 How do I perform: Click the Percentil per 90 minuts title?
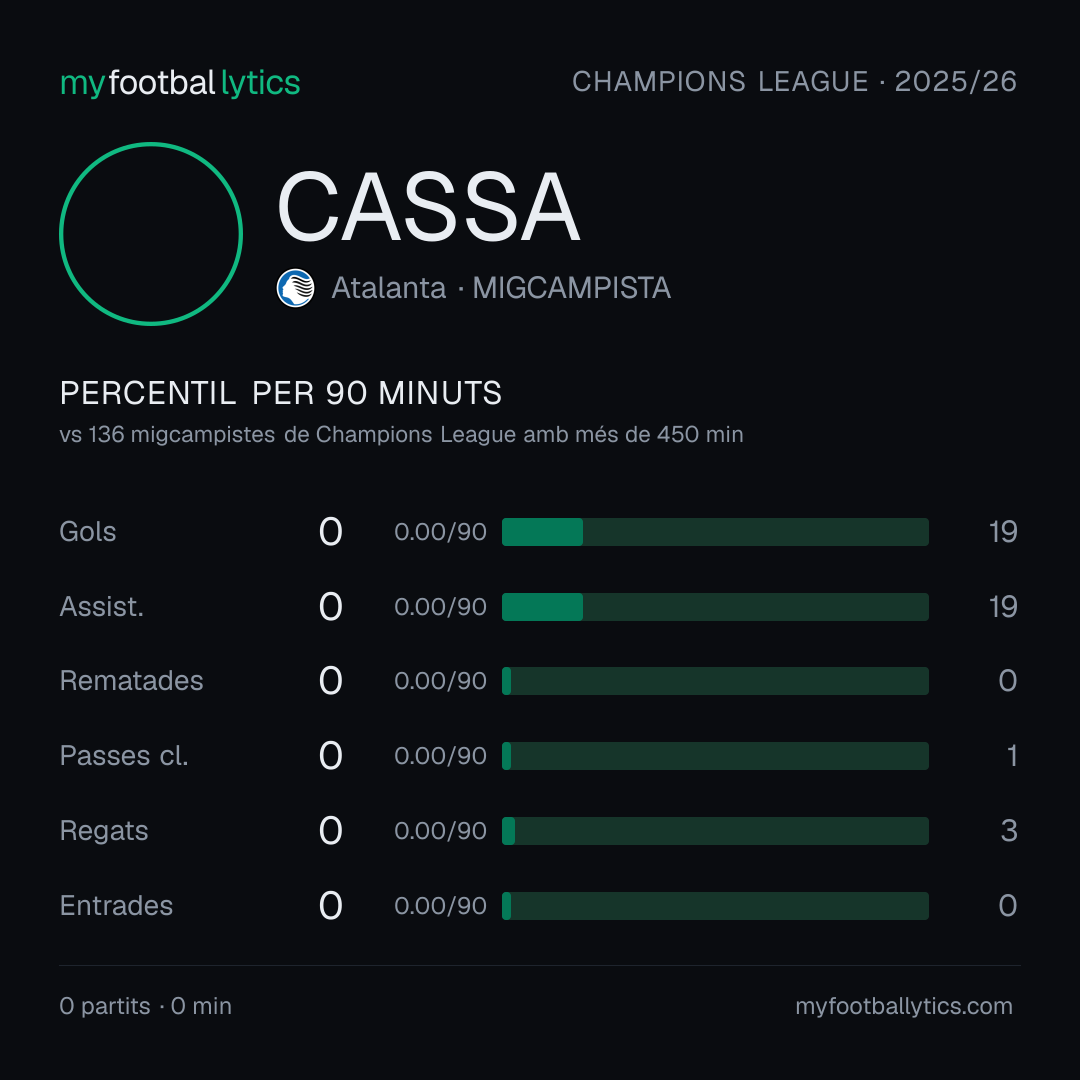(x=281, y=393)
